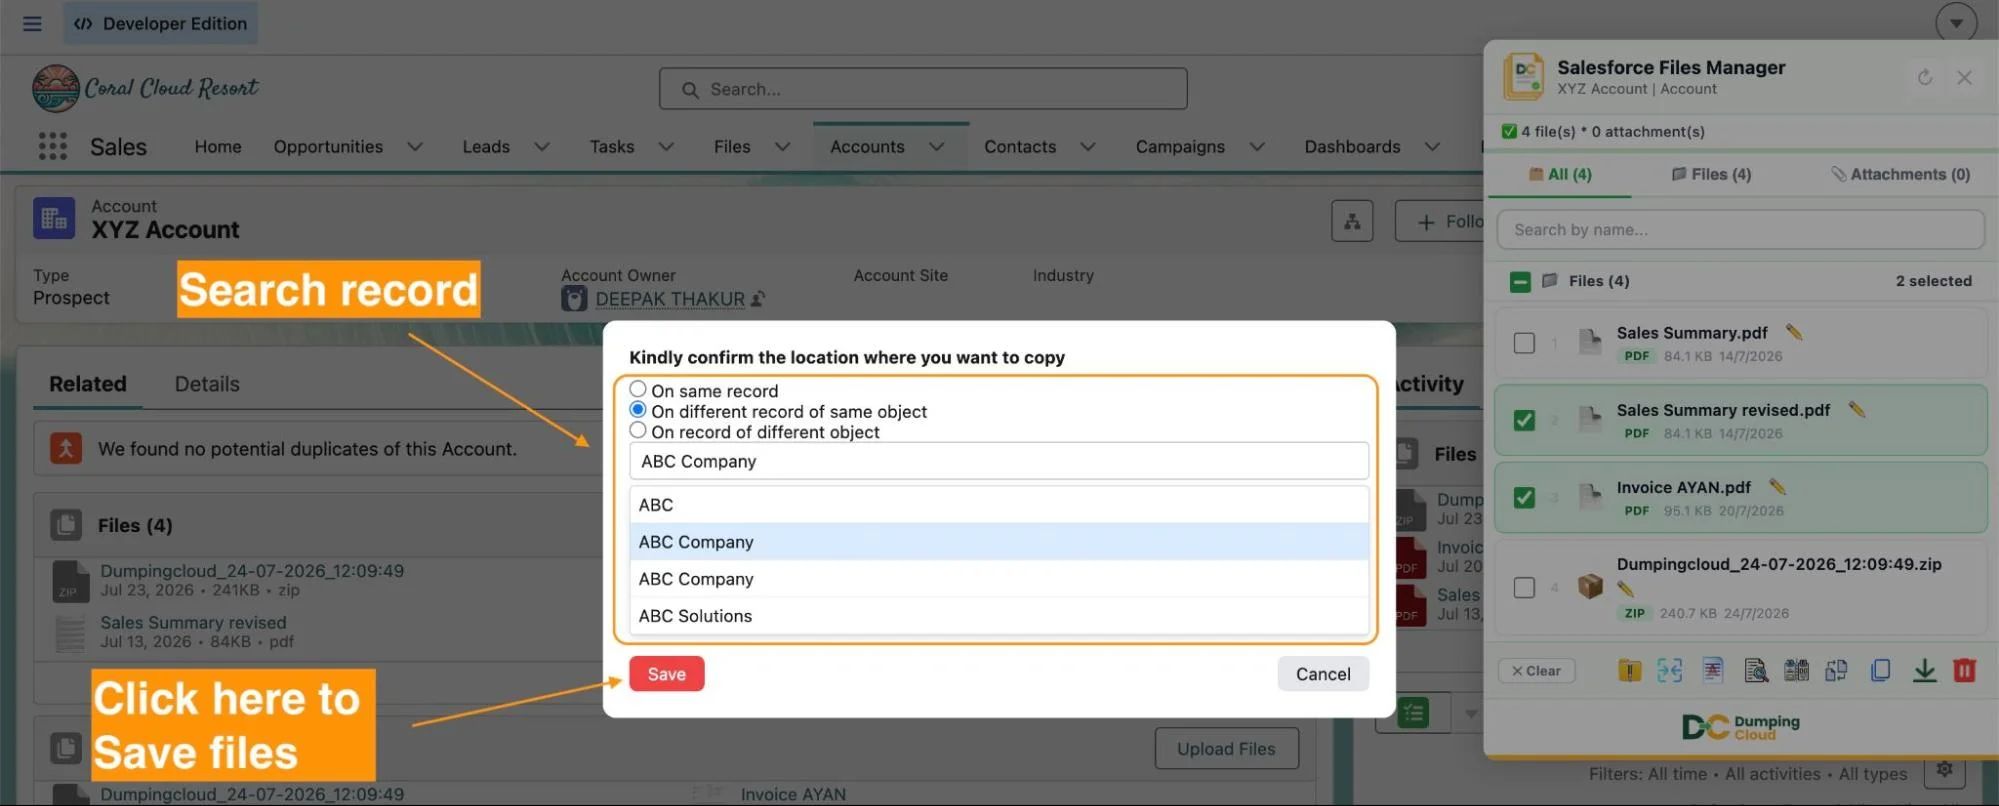
Task: Edit the Invoice AYAN.pdf name via pencil
Action: coord(1777,487)
